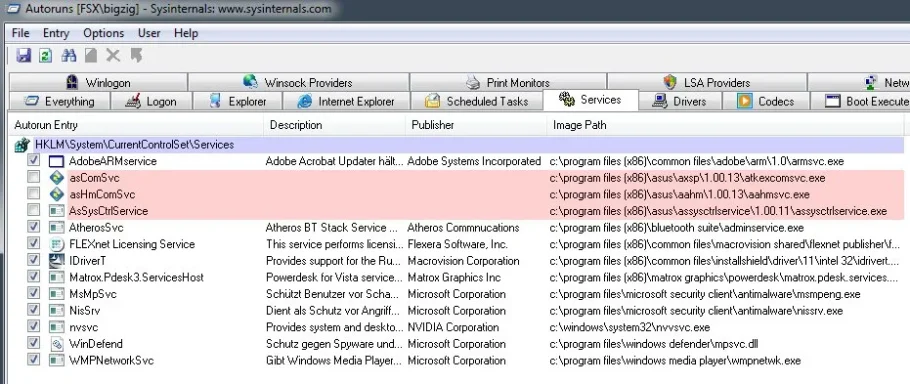The image size is (910, 384).
Task: Sort by the Description column header
Action: click(335, 125)
